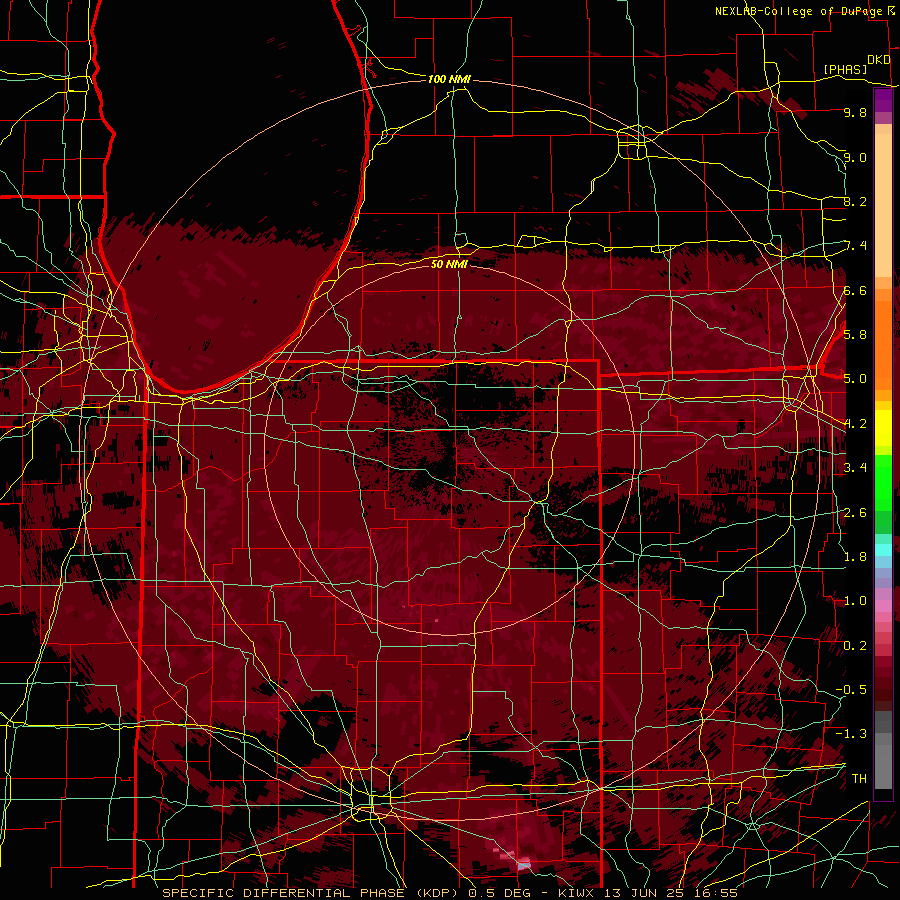The width and height of the screenshot is (900, 900).
Task: Select the 1.8 scale value
Action: pos(855,556)
